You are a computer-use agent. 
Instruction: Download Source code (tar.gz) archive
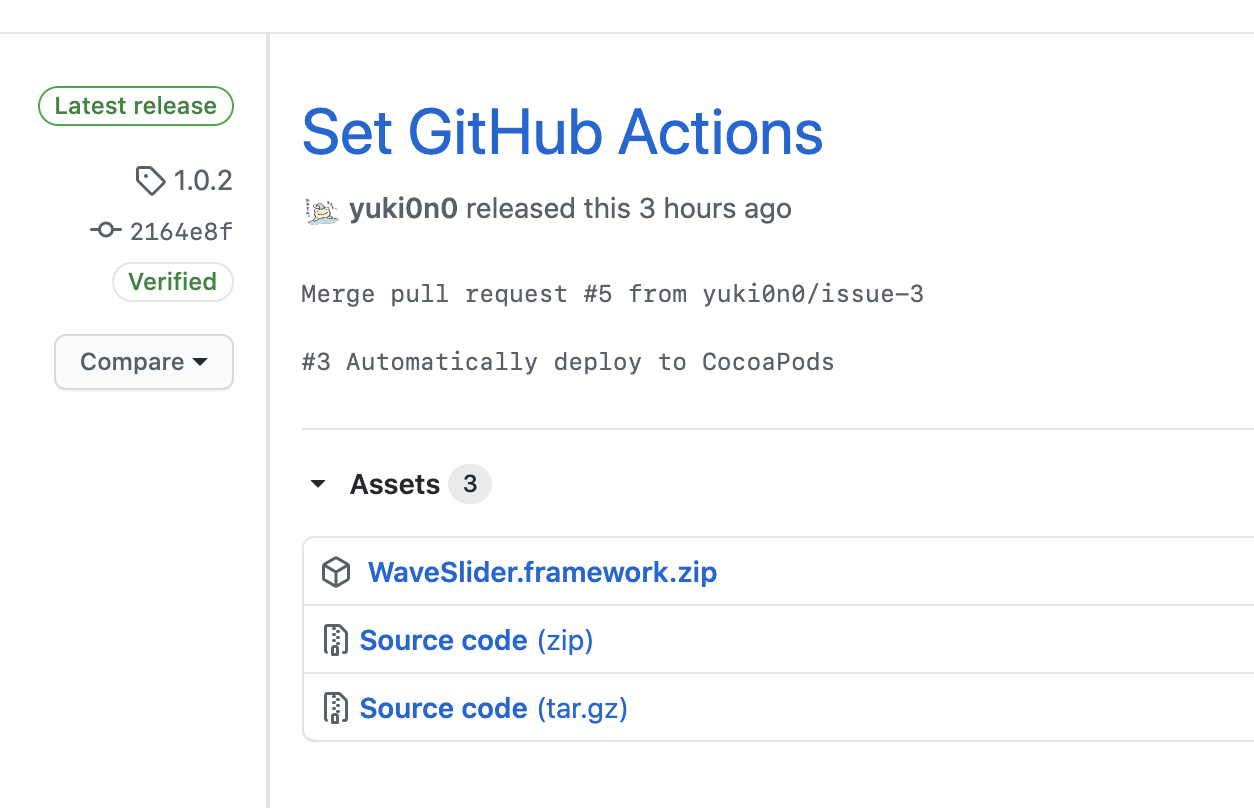[493, 708]
